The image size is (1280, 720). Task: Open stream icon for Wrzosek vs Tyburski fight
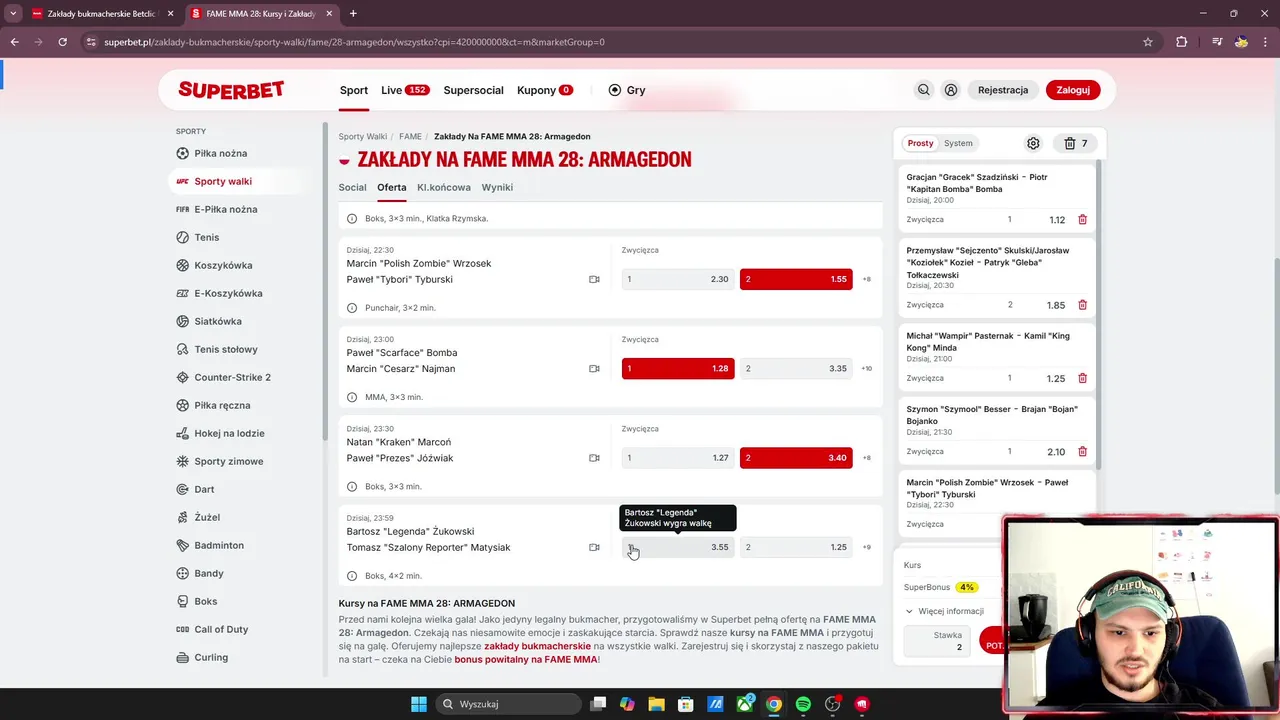[x=594, y=280]
